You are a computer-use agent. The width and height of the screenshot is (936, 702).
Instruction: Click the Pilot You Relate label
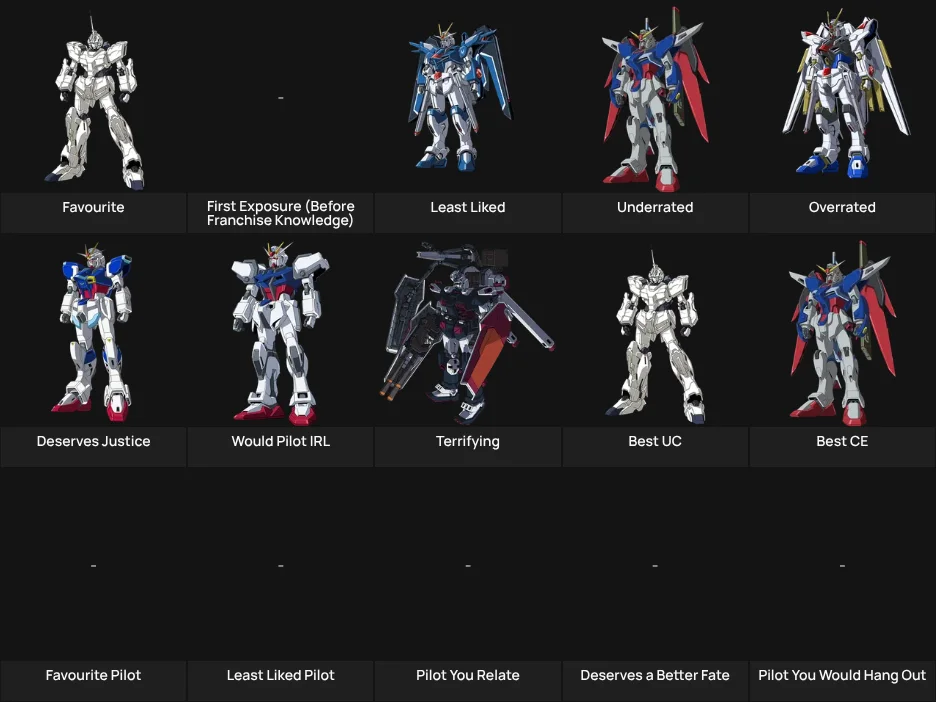coord(467,675)
